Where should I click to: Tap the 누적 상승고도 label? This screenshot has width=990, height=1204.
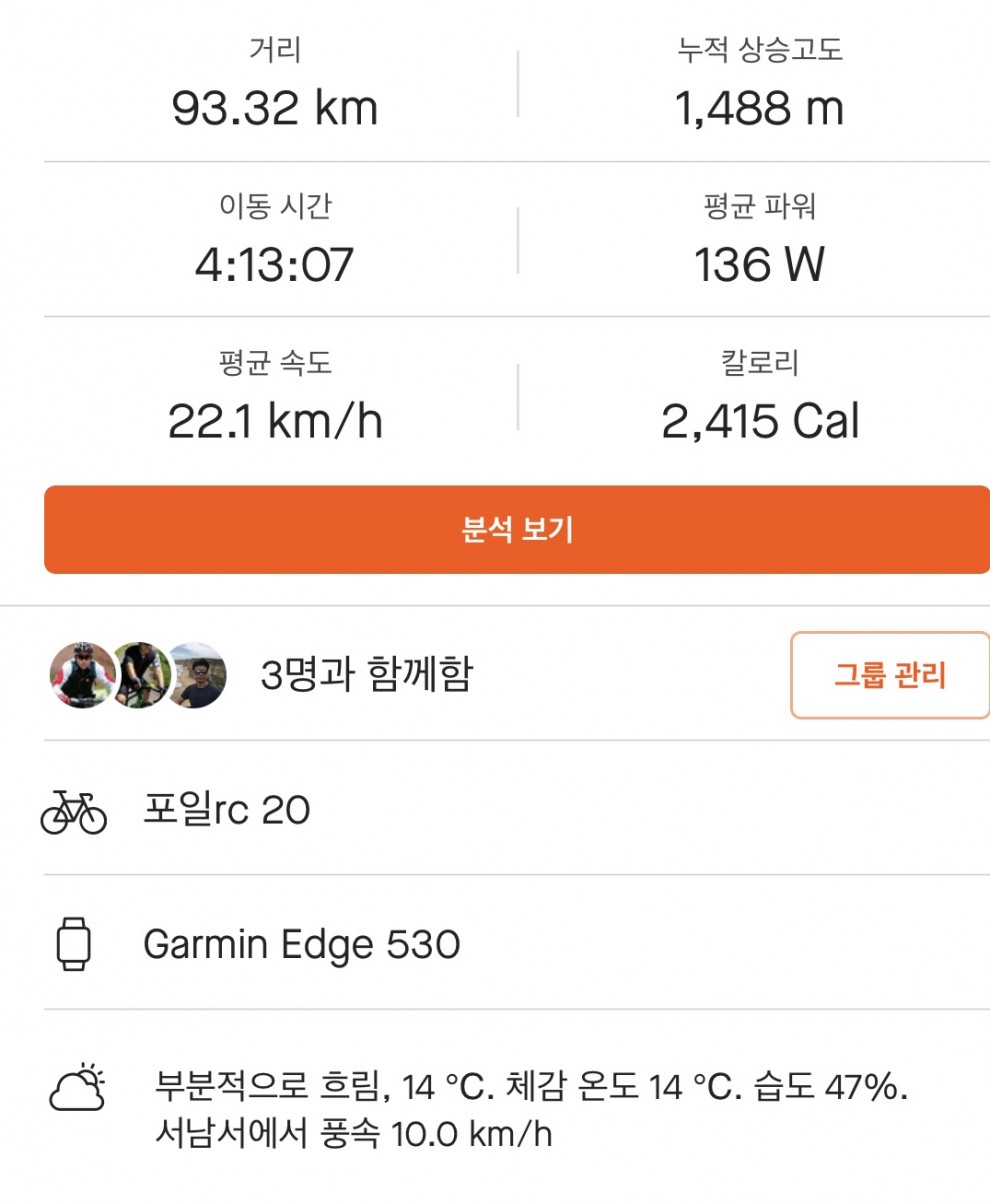pyautogui.click(x=760, y=50)
